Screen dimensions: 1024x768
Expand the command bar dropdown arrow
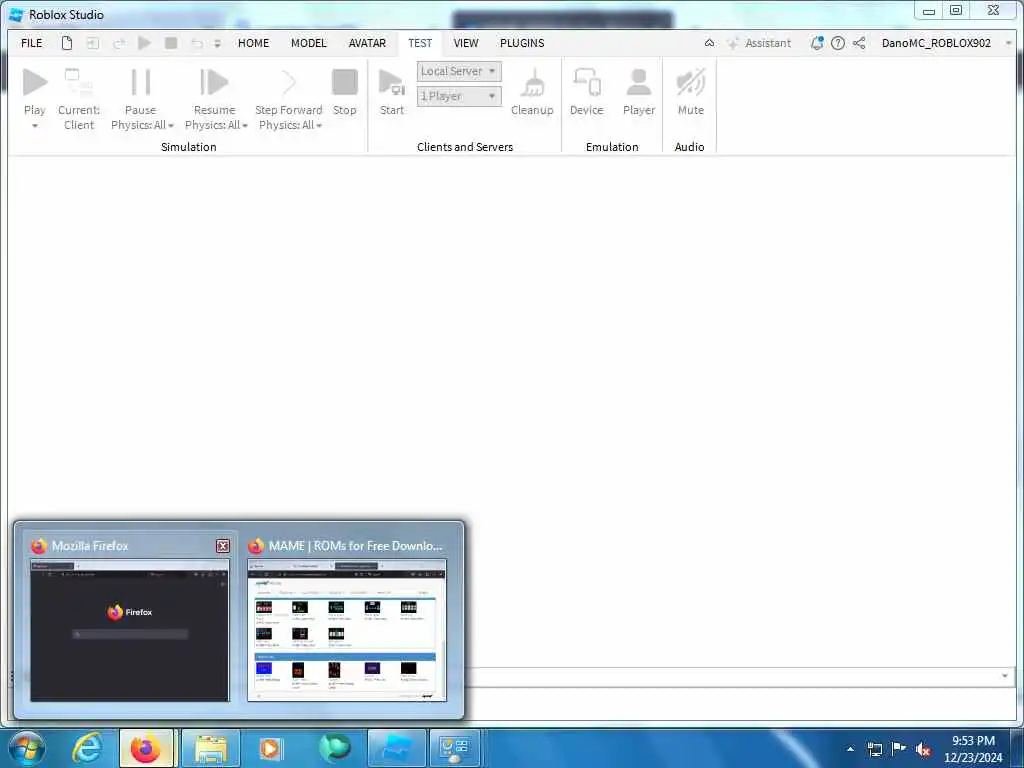pos(1004,676)
